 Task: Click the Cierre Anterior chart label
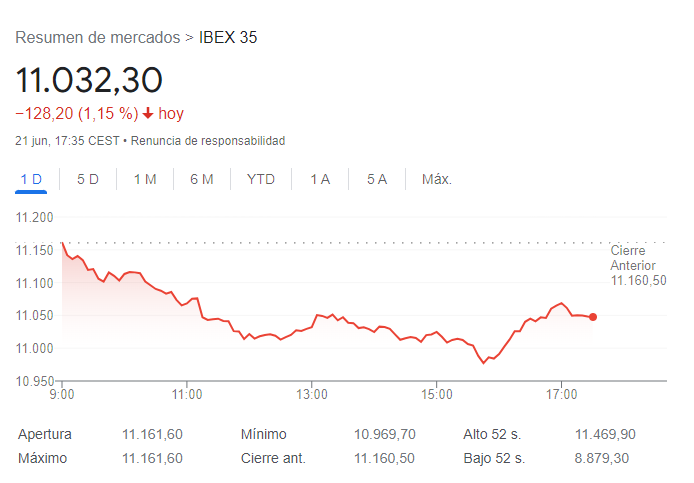tap(637, 266)
